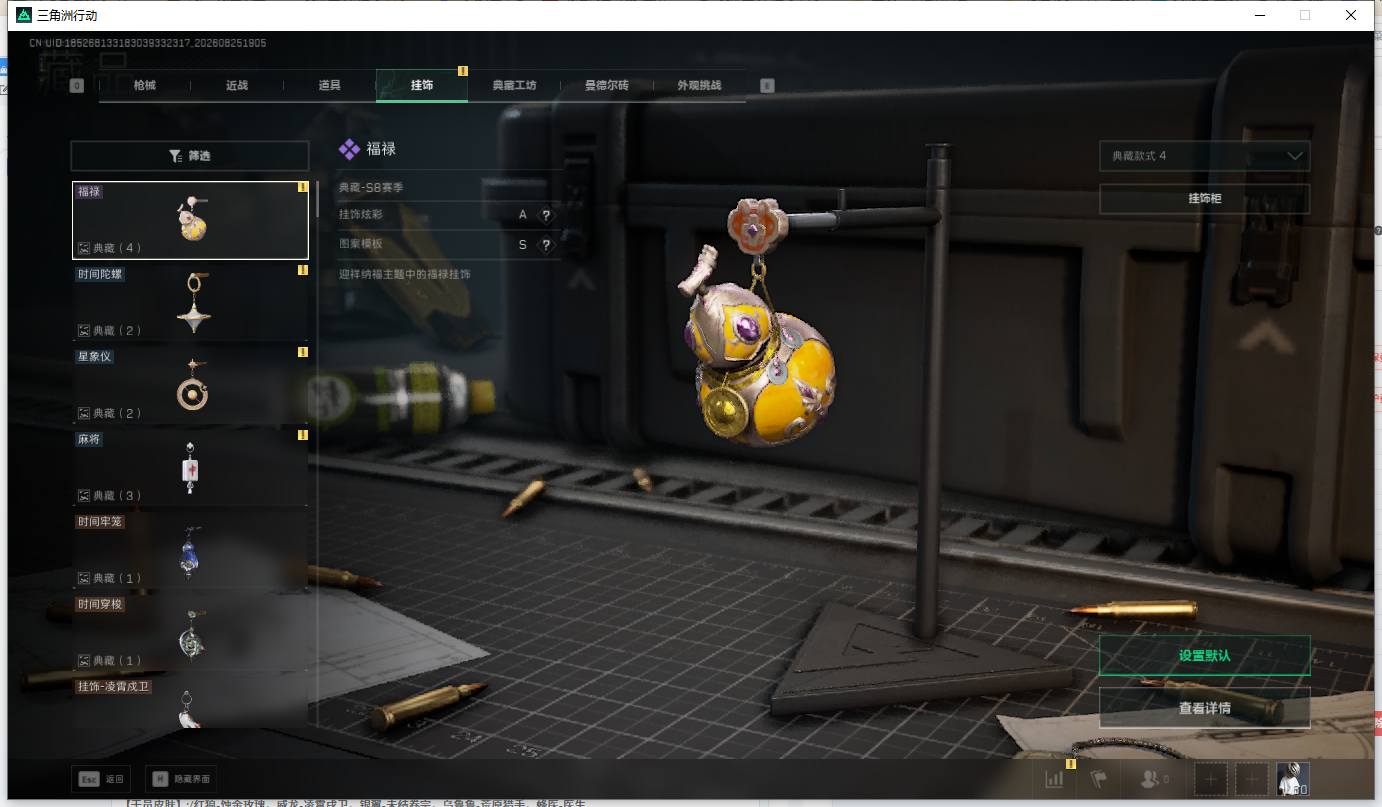Expand the 典藏款式 4 dropdown
The height and width of the screenshot is (807, 1382).
(1204, 156)
